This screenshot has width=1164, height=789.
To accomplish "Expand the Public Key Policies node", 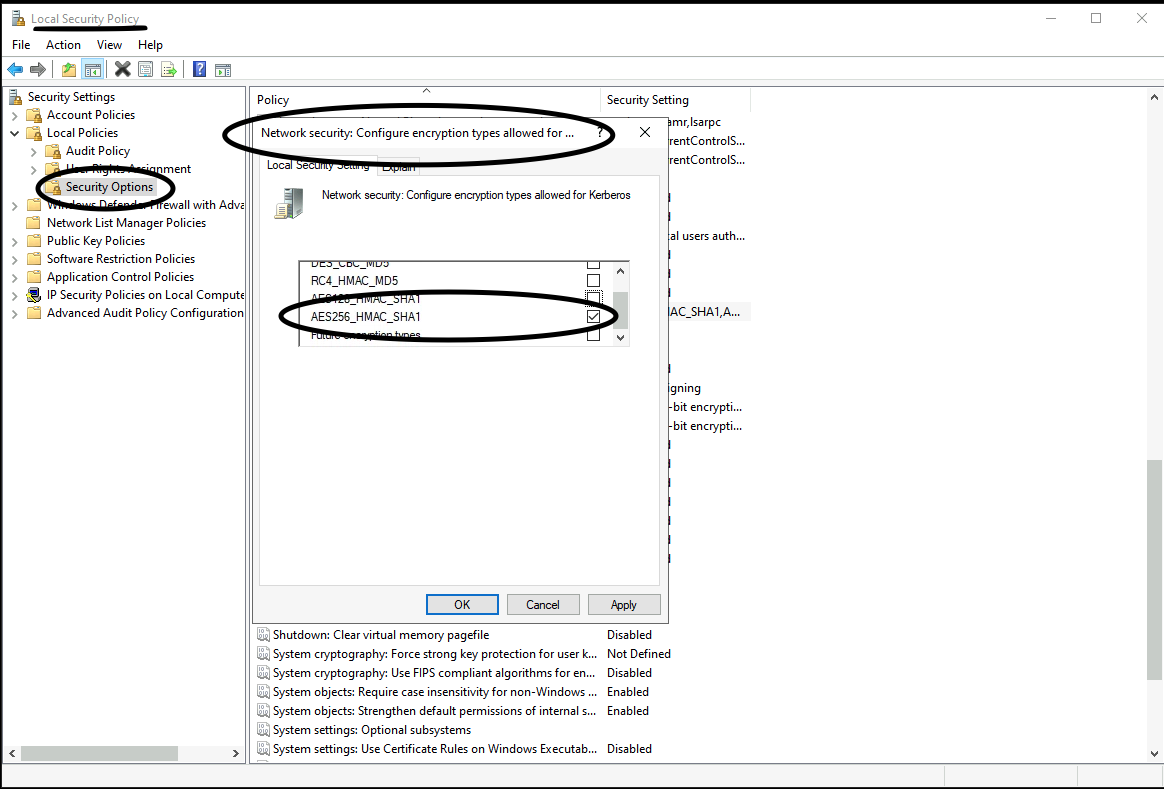I will 13,240.
